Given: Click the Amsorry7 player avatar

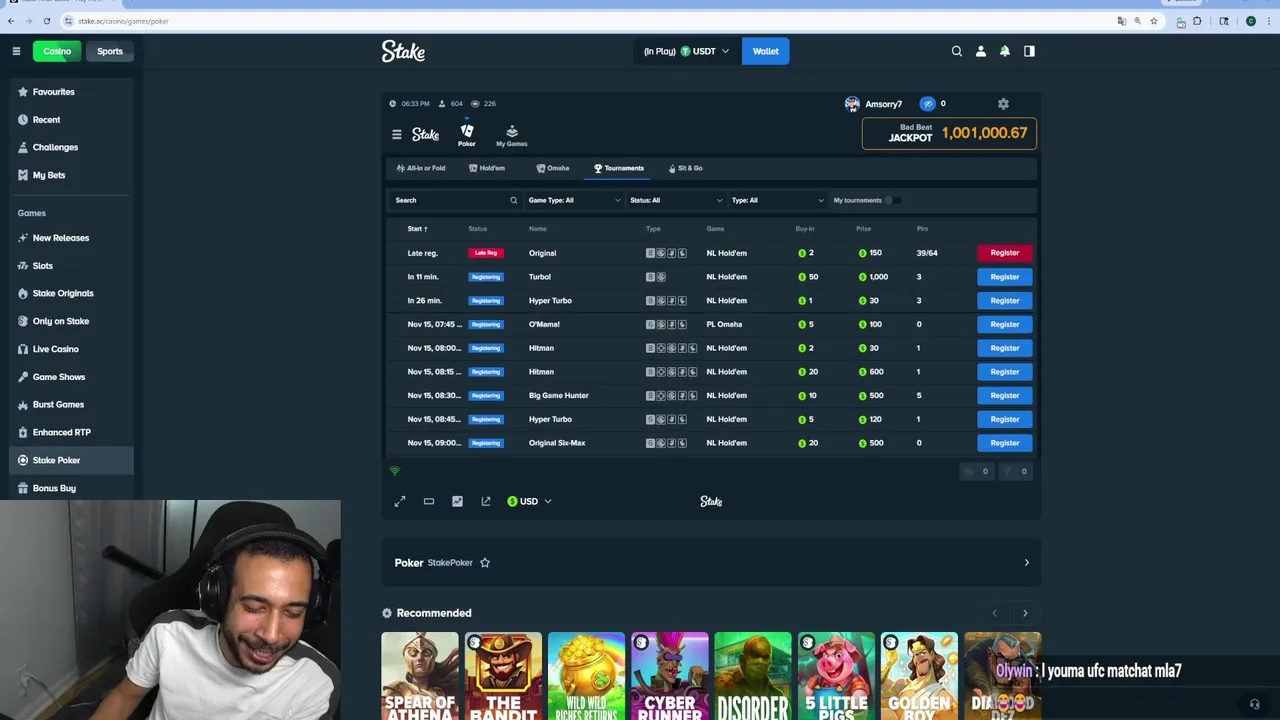Looking at the screenshot, I should (852, 103).
